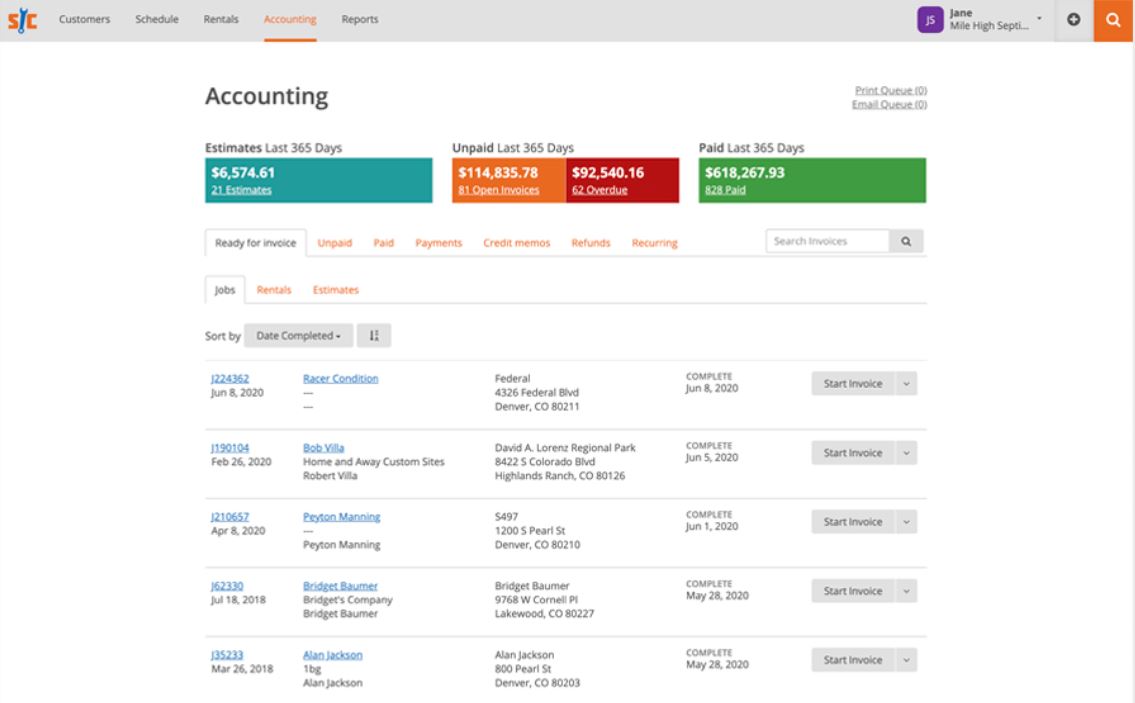Click the SC logo in the header
Image resolution: width=1135 pixels, height=703 pixels.
click(22, 20)
